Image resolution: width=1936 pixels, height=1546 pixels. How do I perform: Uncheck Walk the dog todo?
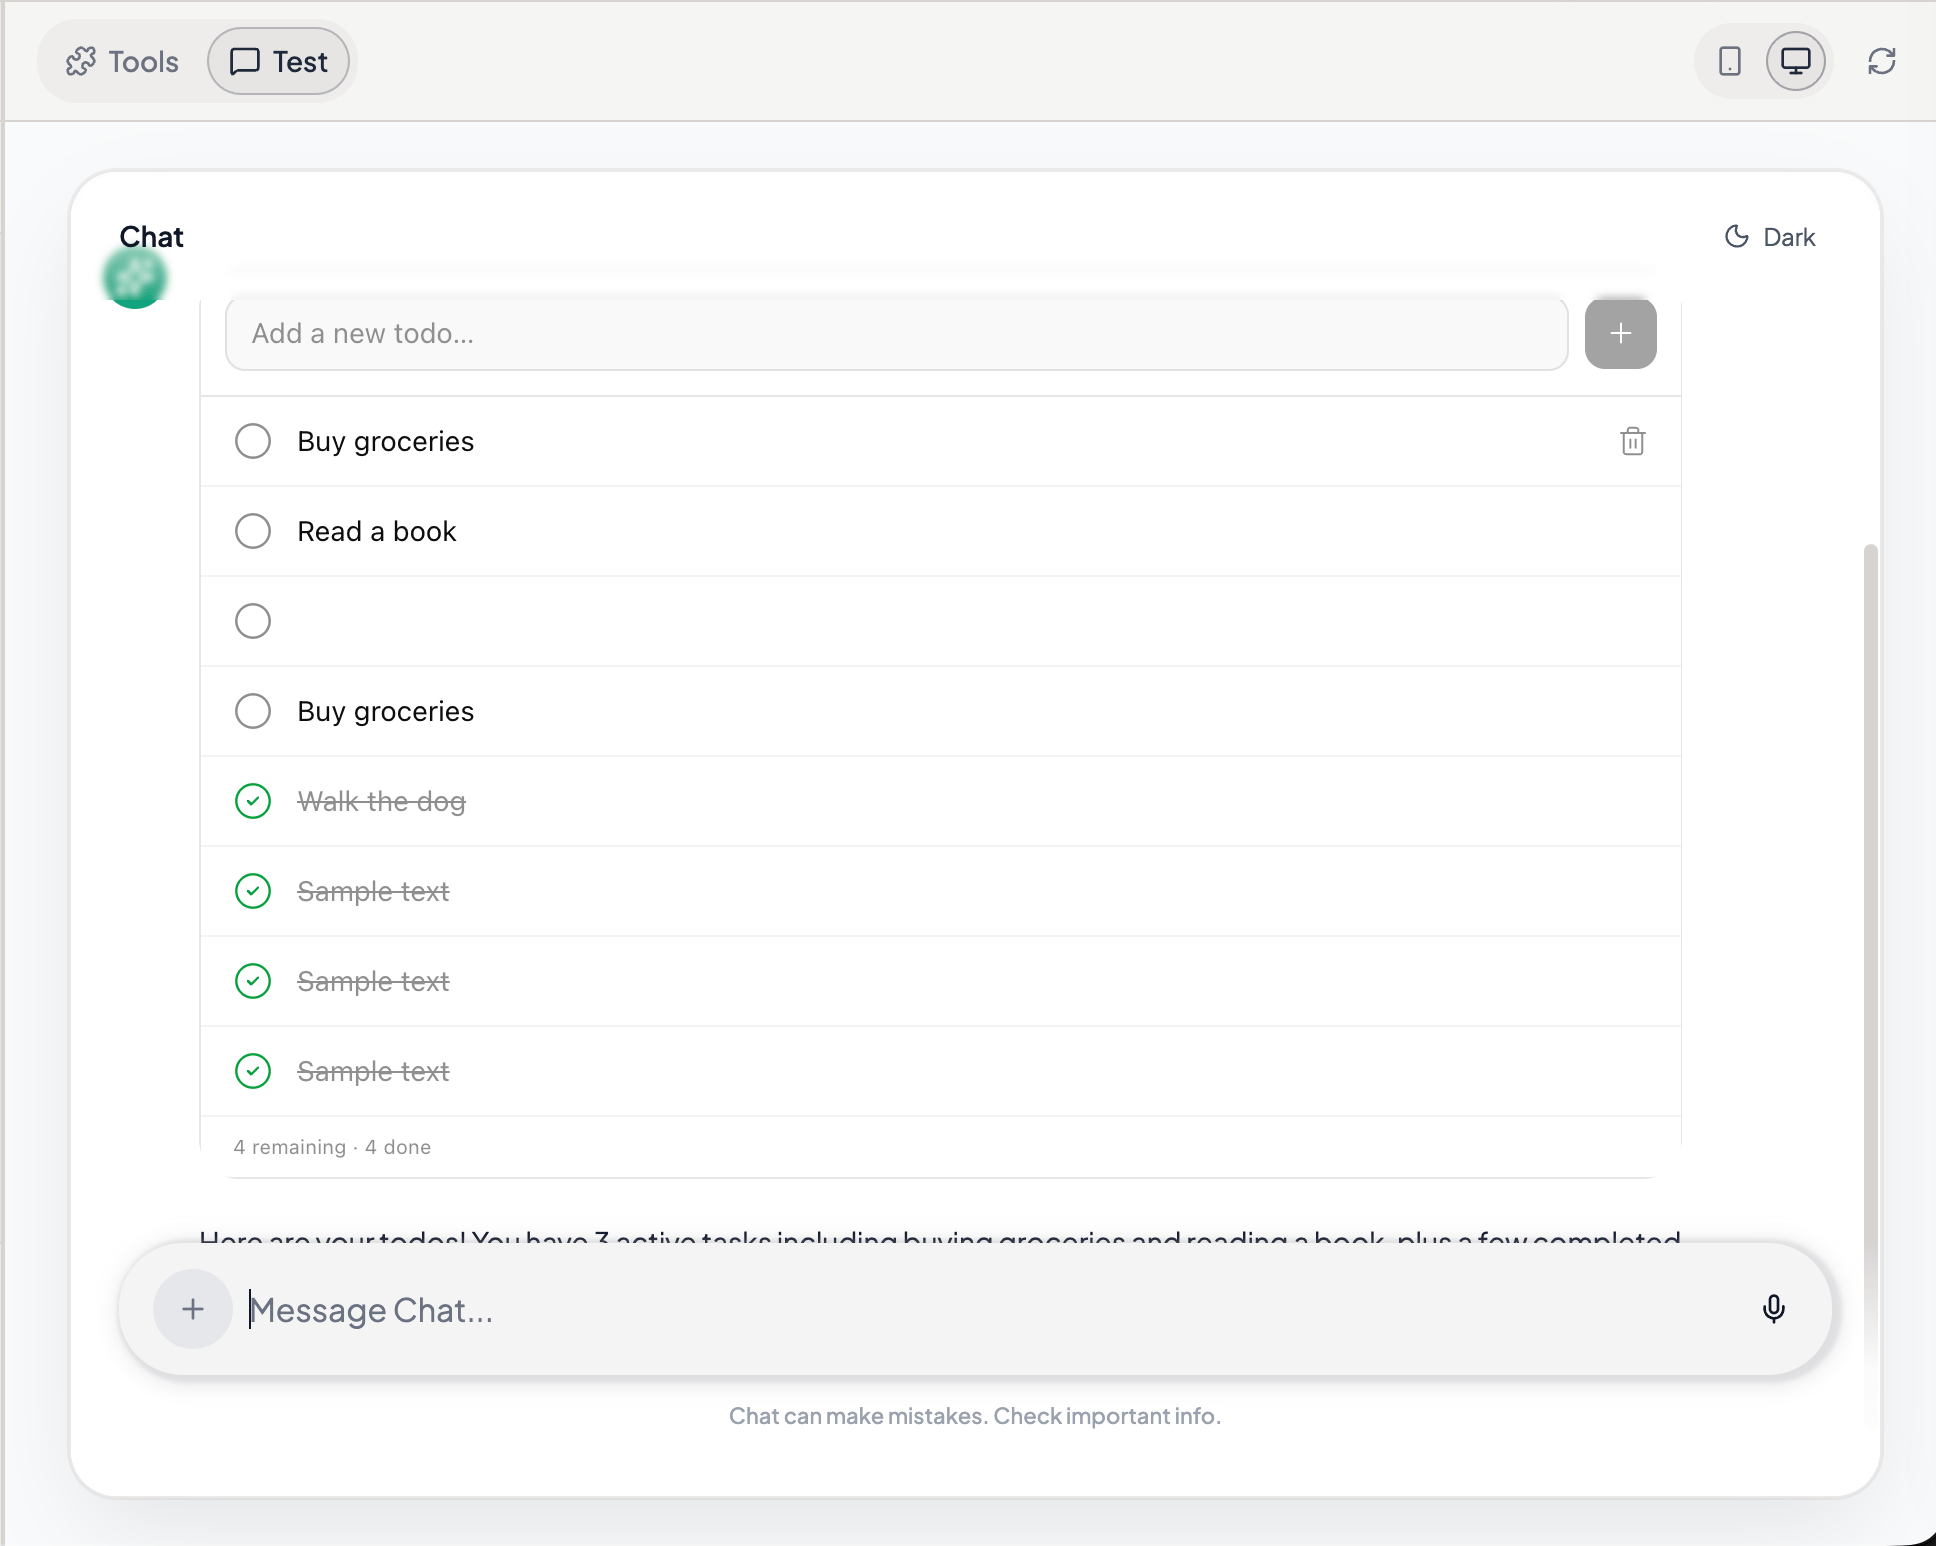(253, 801)
